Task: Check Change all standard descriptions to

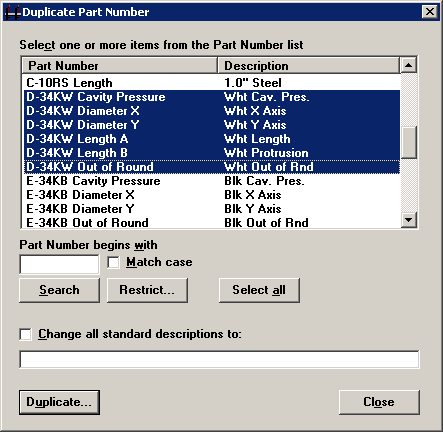Action: (x=26, y=334)
